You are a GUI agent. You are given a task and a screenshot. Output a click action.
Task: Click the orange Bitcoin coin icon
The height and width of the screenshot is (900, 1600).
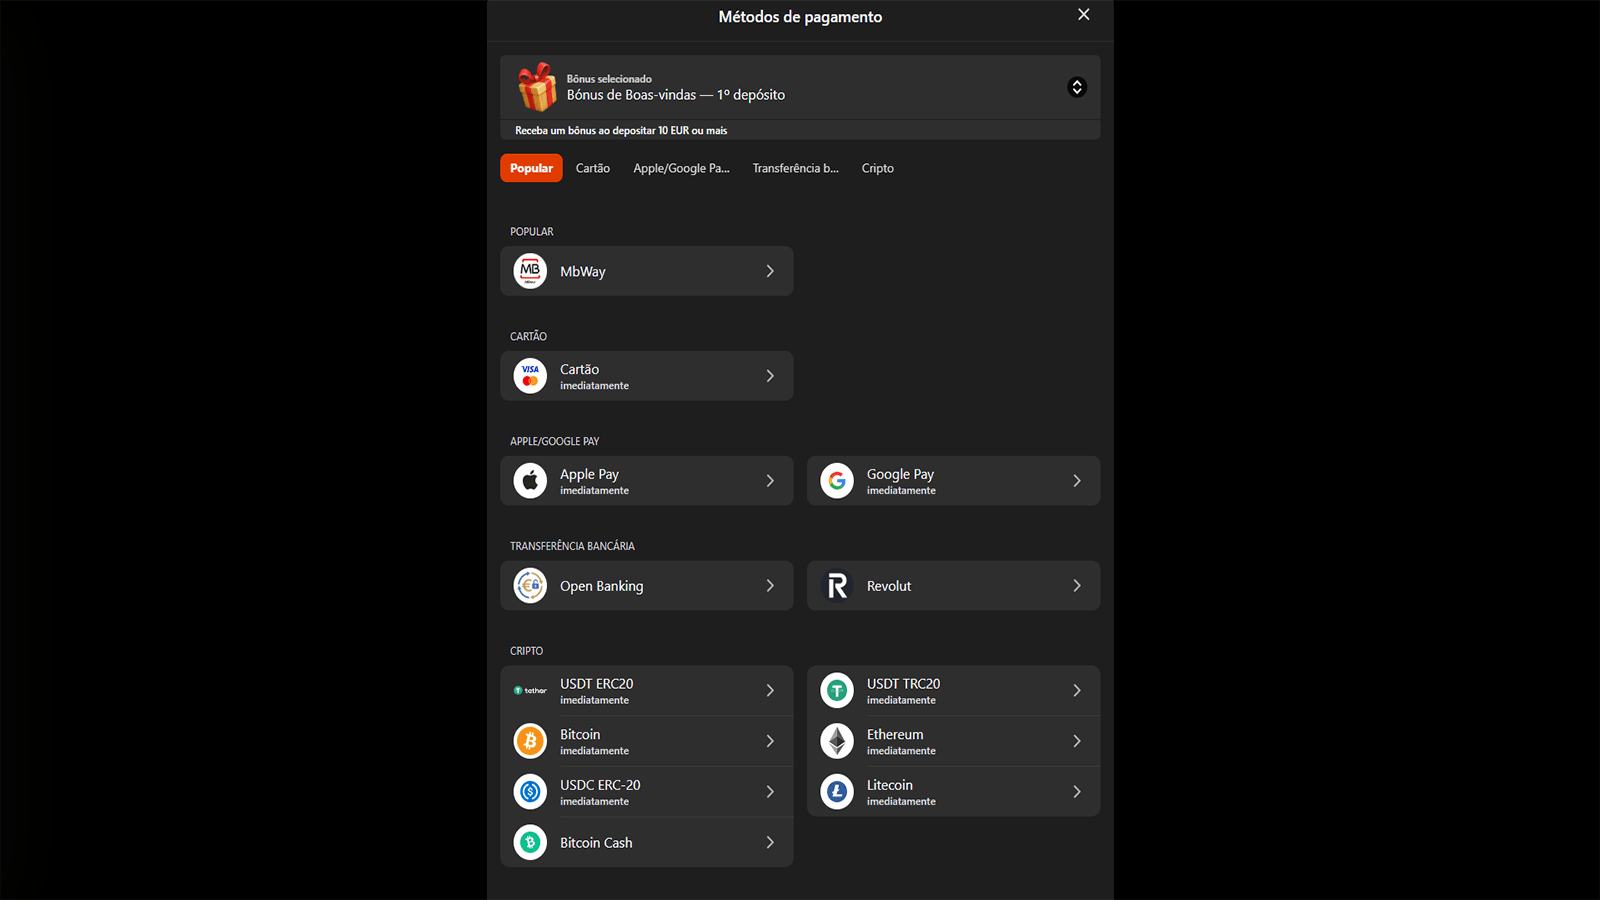pos(530,741)
